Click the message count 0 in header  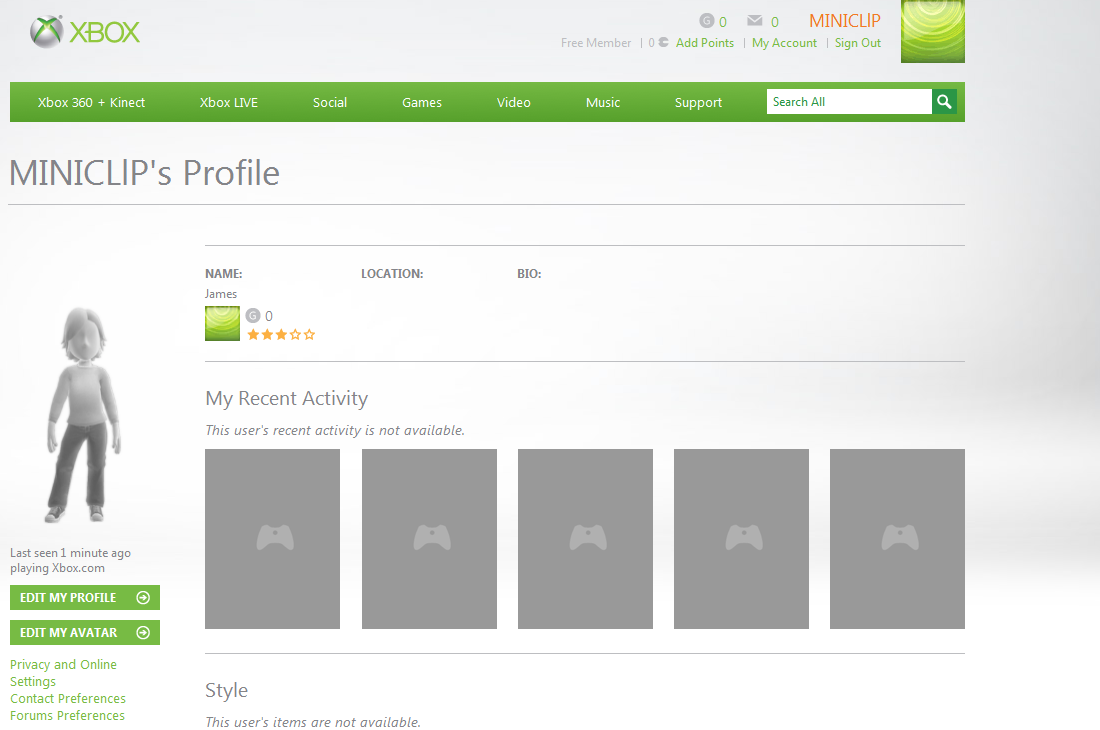[x=774, y=22]
